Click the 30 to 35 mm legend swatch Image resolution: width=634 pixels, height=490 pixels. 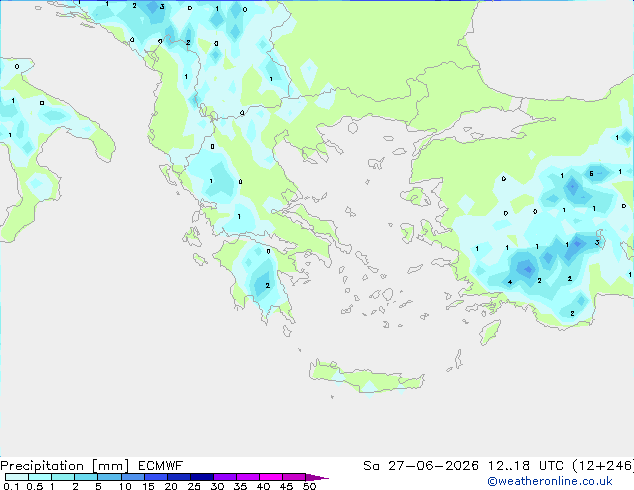point(225,477)
